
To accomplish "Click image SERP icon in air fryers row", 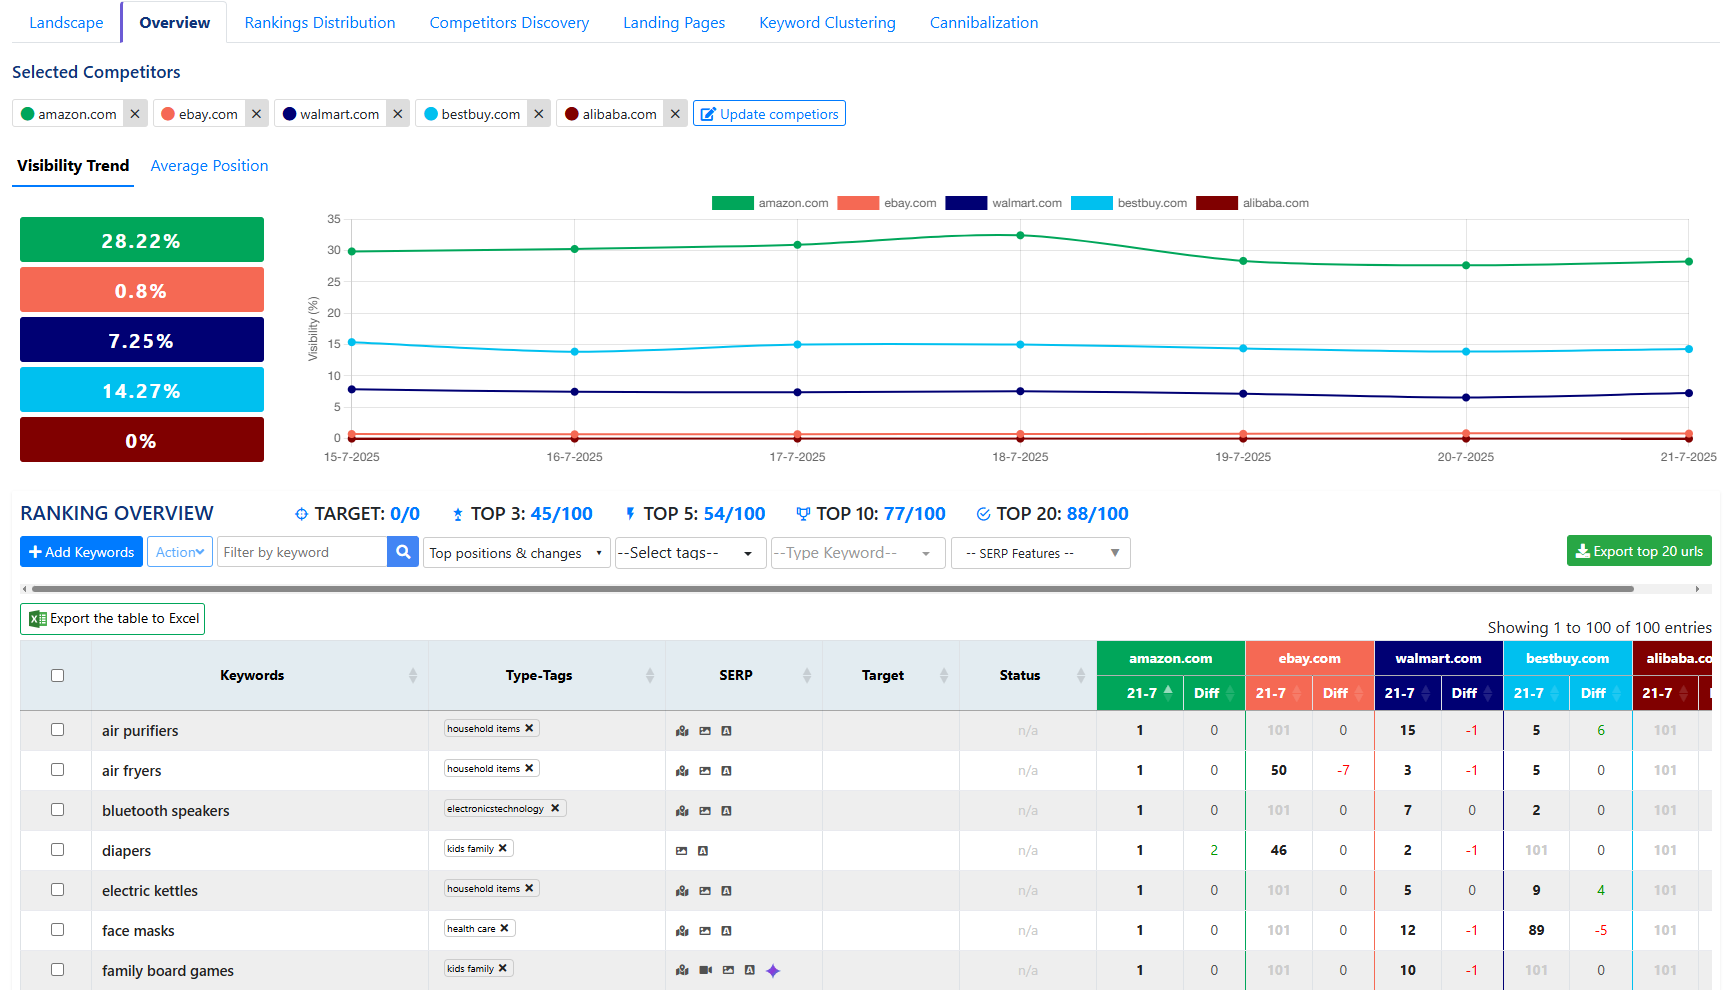I will click(705, 771).
